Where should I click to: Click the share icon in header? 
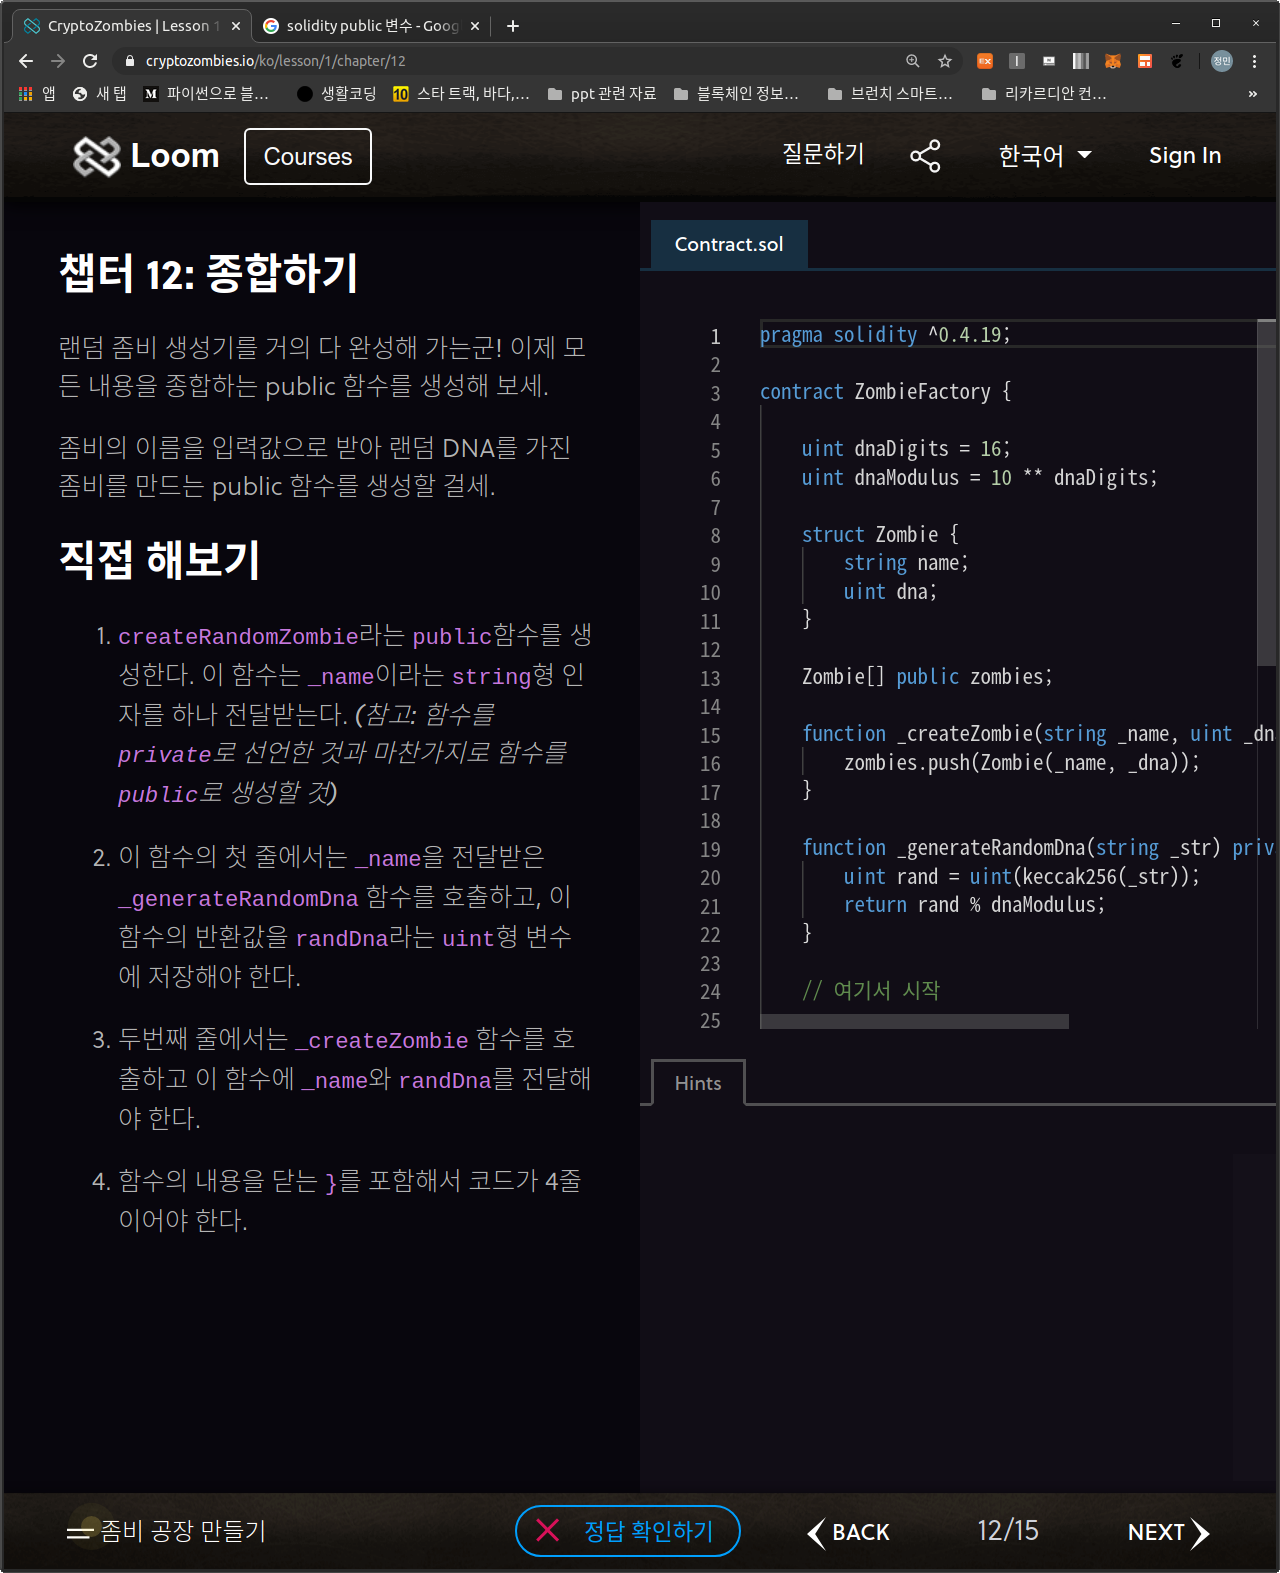925,156
